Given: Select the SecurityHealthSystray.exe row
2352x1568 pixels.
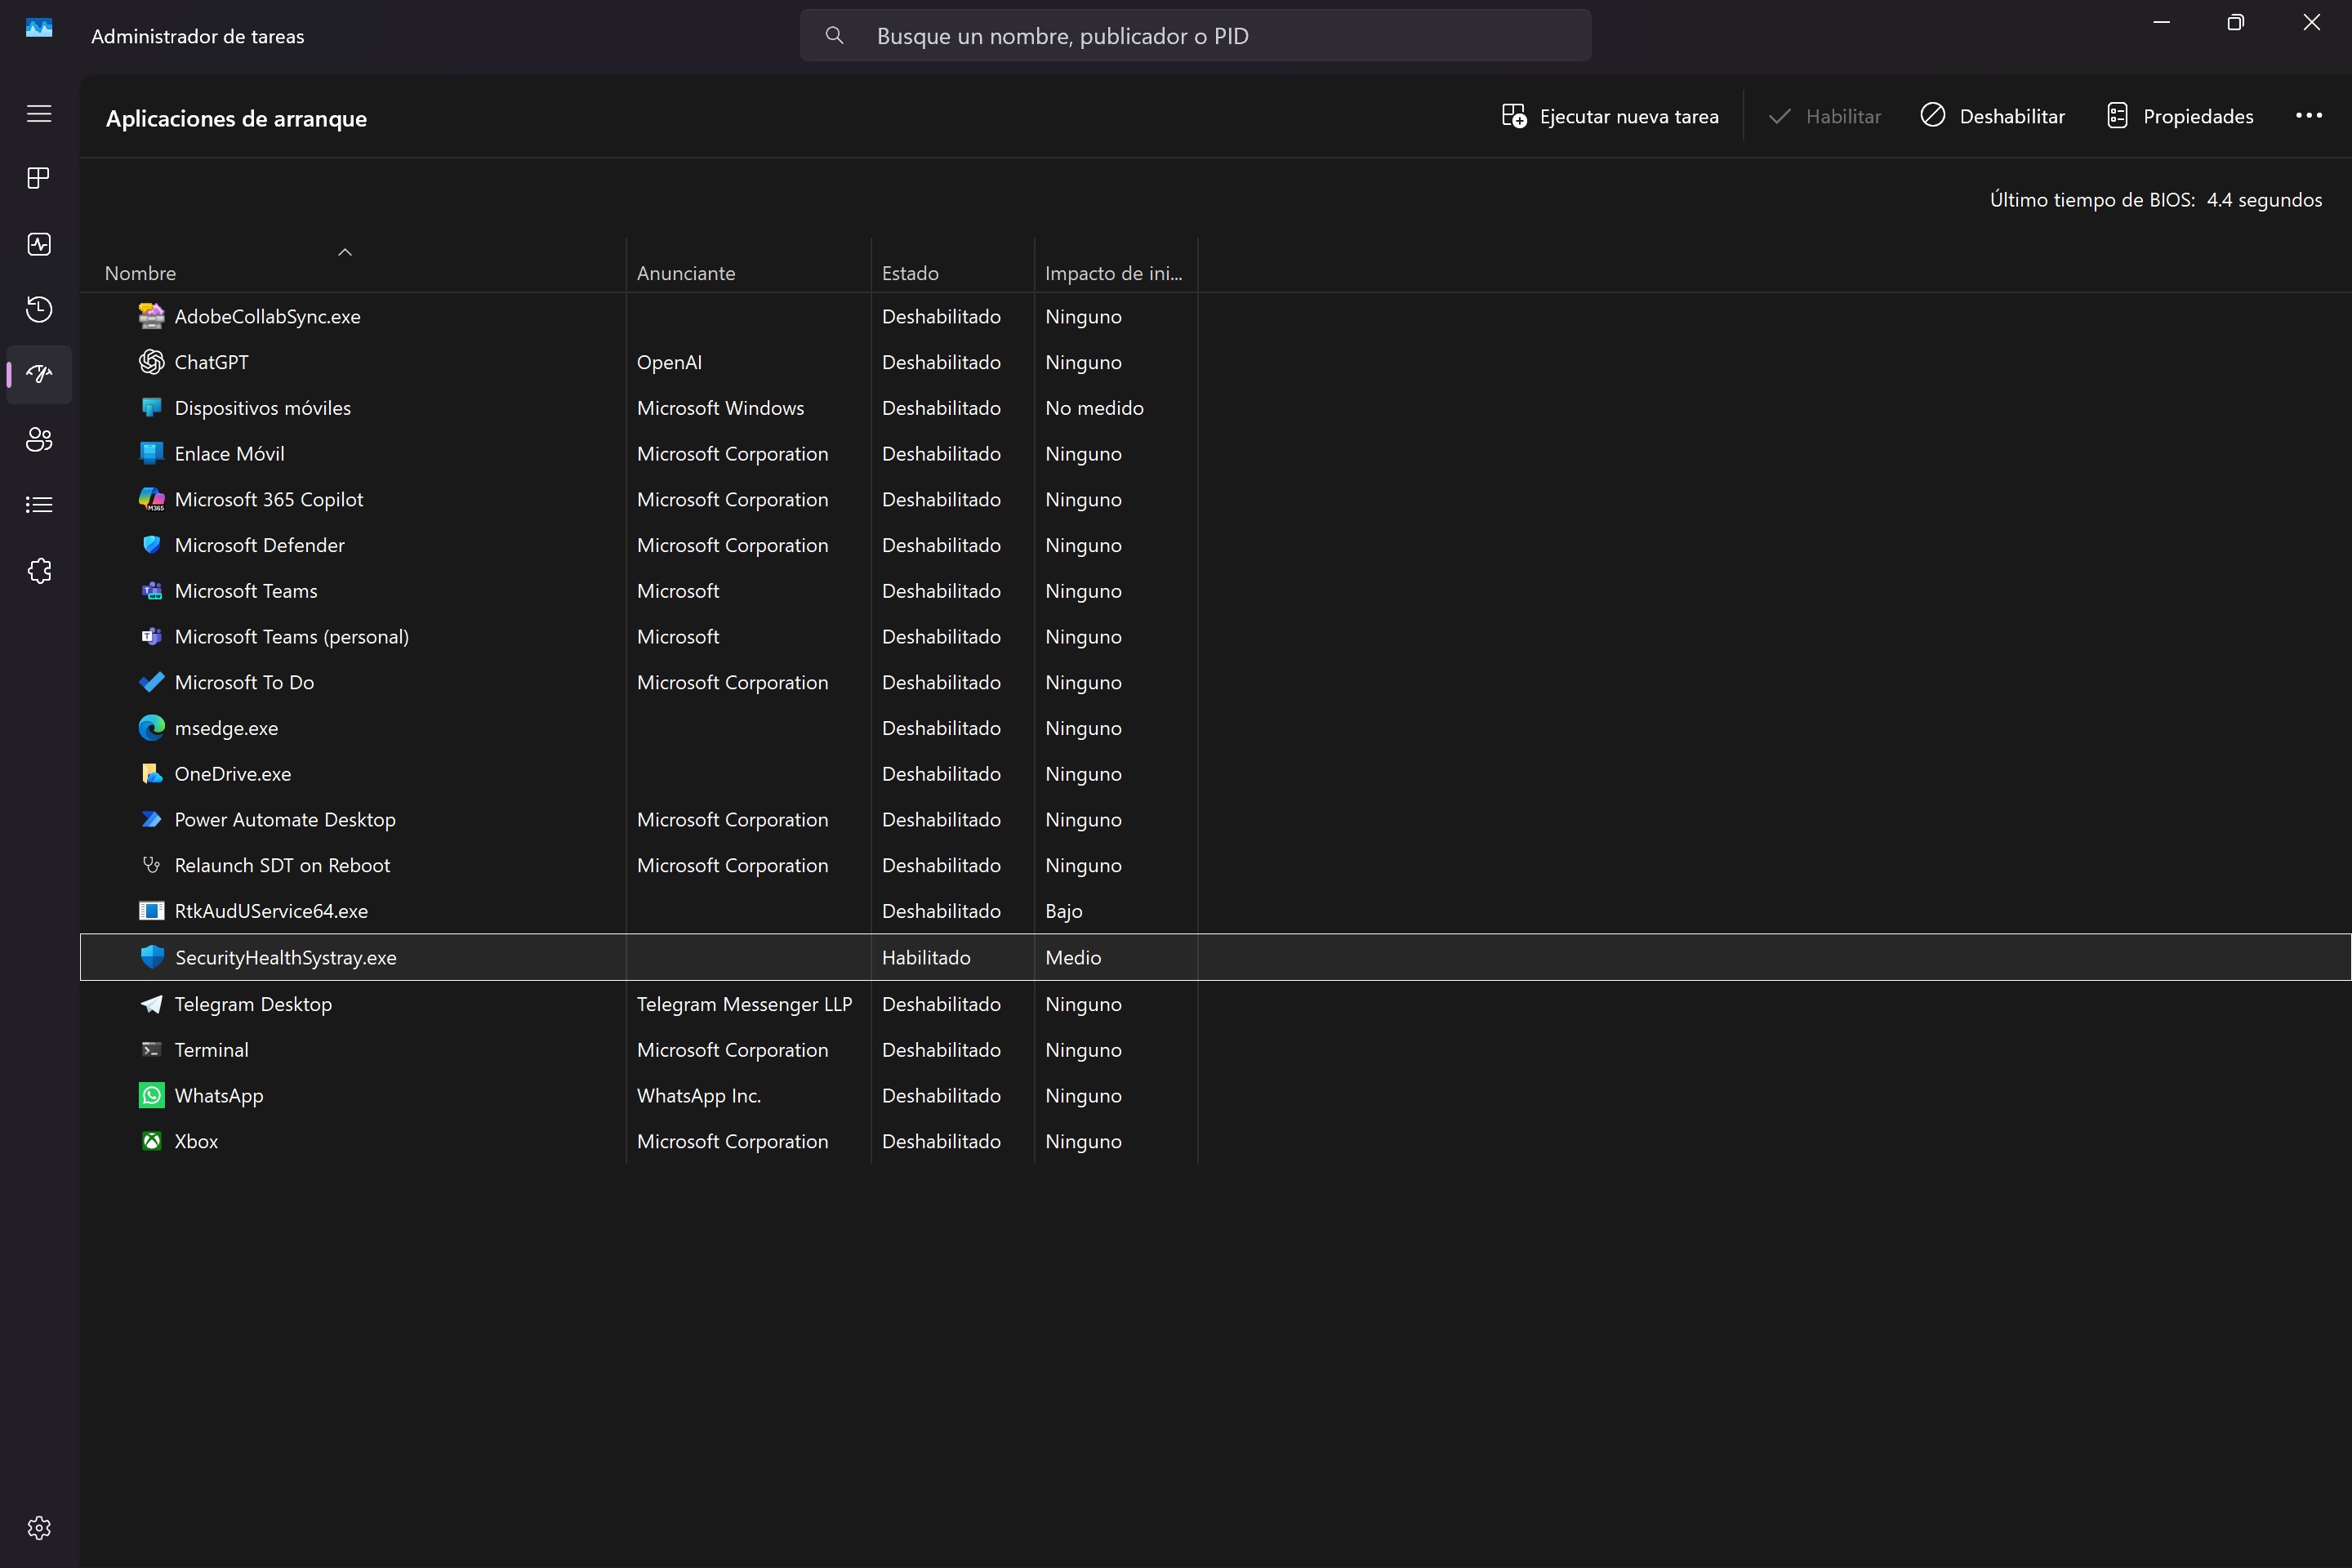Looking at the screenshot, I should (1215, 957).
